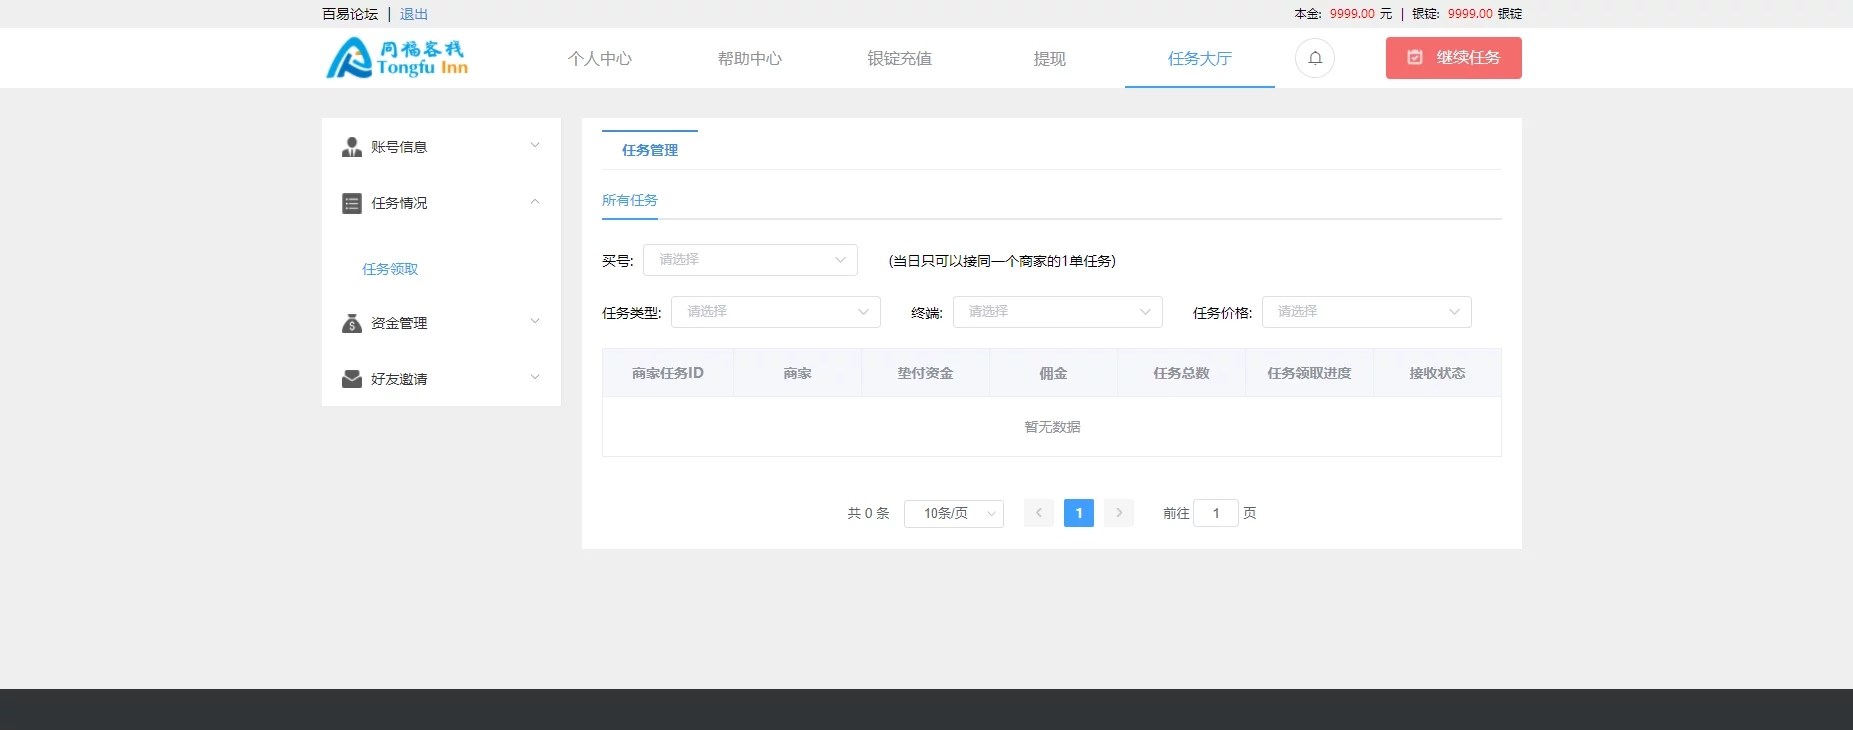Switch to the 所有任务 tab
Screen dimensions: 1853x730
pyautogui.click(x=630, y=201)
